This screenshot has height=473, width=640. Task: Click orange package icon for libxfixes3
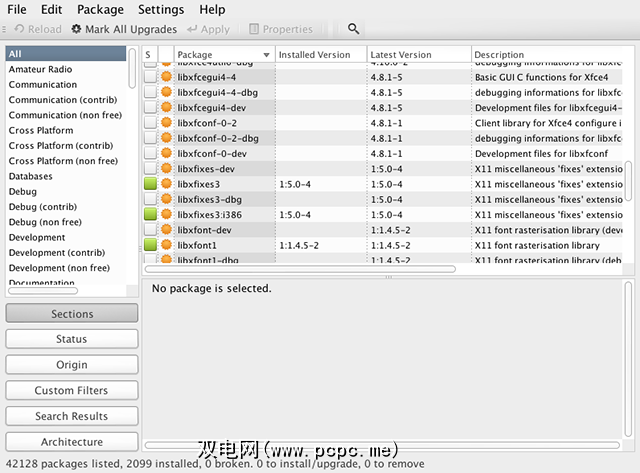click(x=166, y=184)
